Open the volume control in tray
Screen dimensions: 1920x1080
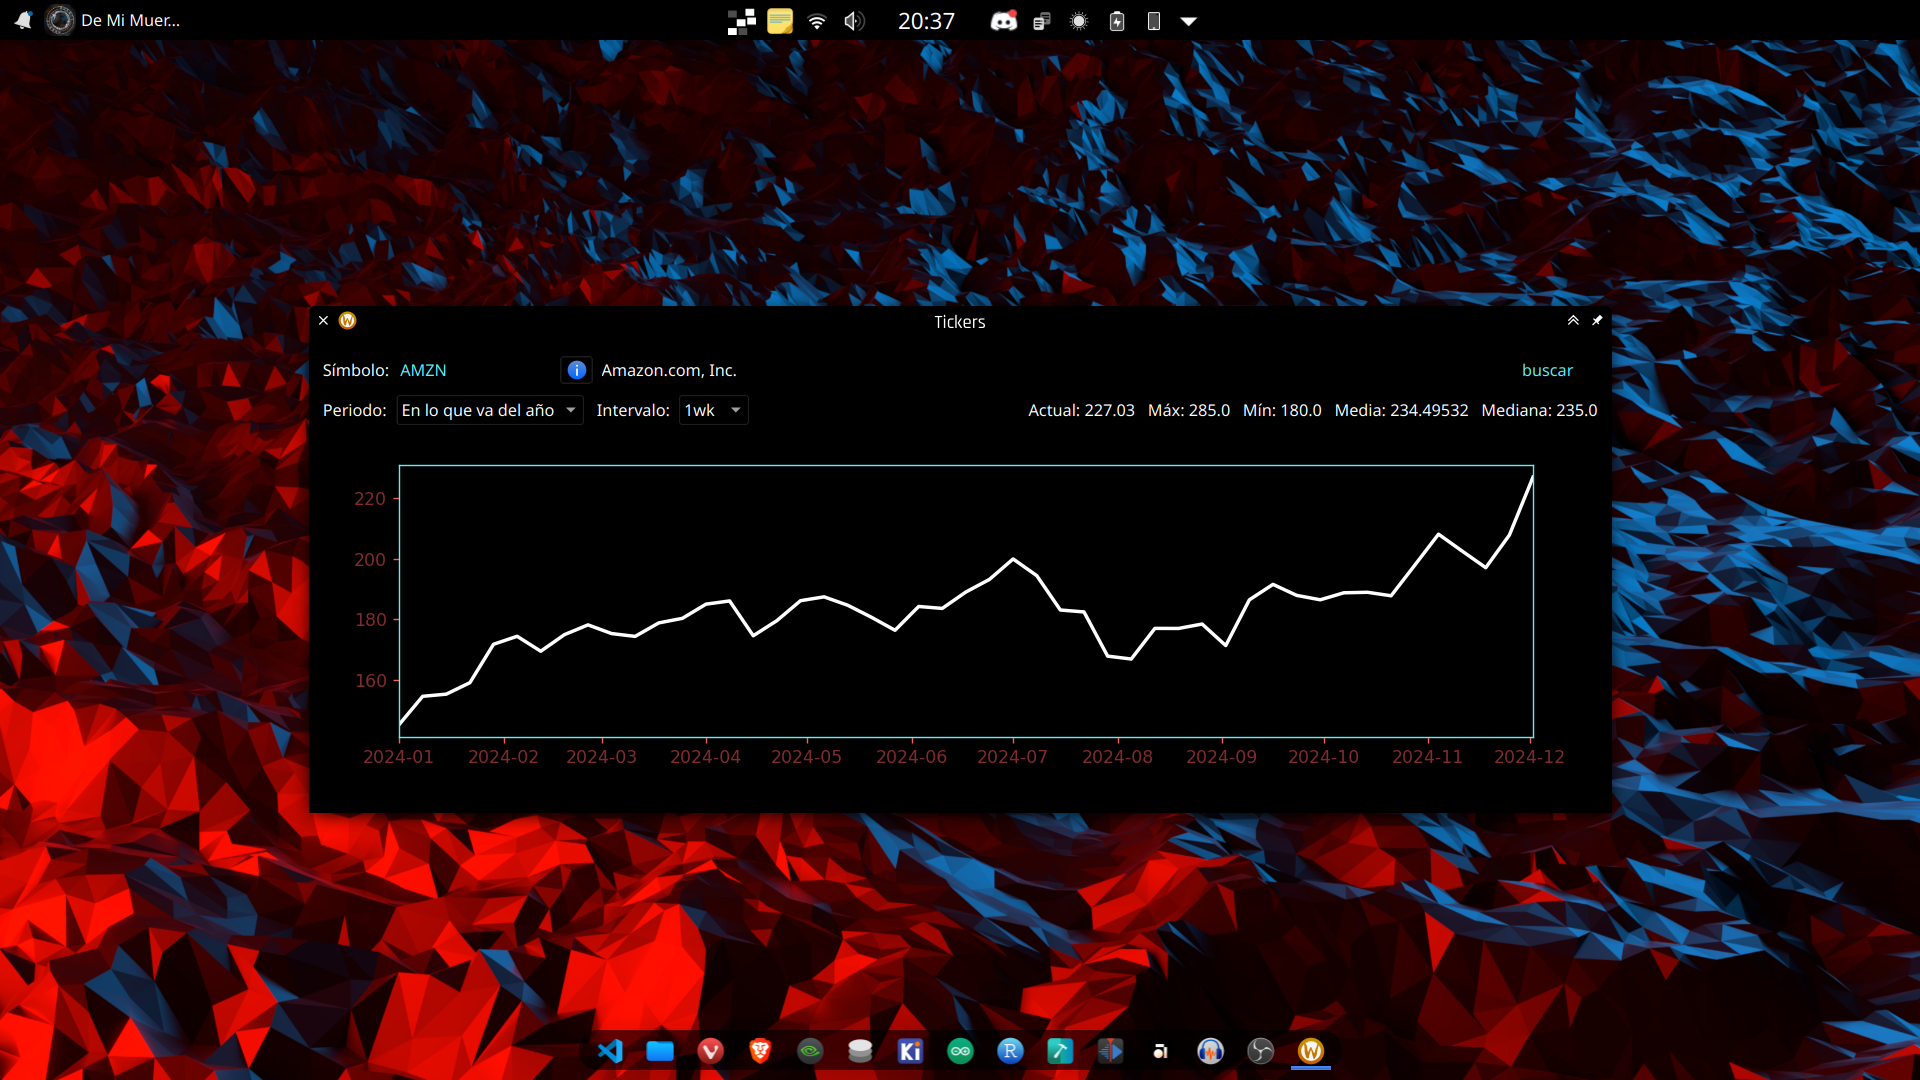tap(853, 21)
